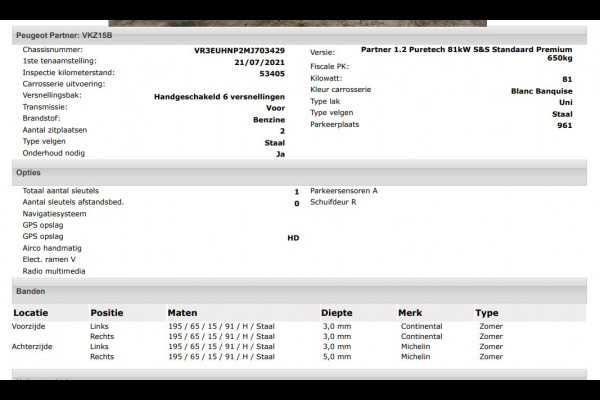Viewport: 600px width, 400px height.
Task: Click the Parkeerplaats value 961
Action: [x=564, y=126]
